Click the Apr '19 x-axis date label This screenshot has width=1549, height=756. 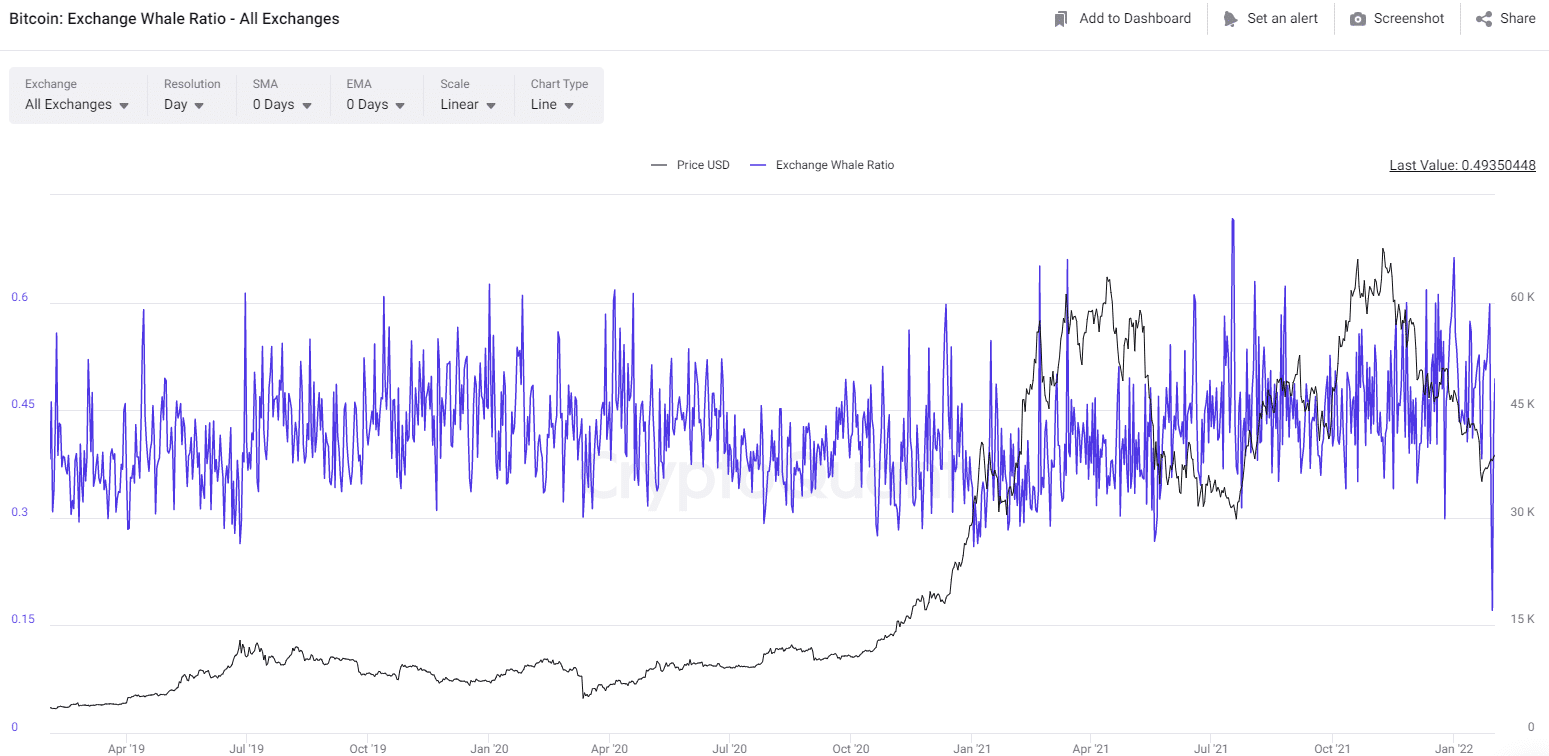[x=126, y=748]
